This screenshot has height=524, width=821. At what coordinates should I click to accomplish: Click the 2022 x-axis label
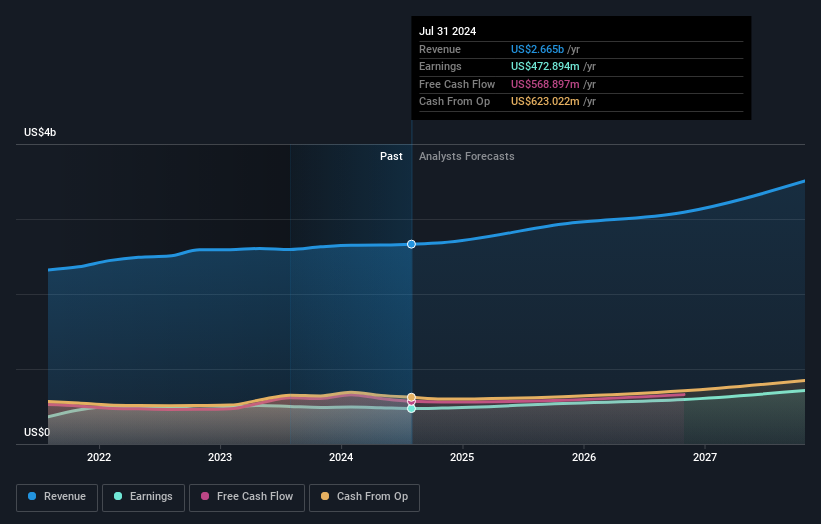pos(99,457)
